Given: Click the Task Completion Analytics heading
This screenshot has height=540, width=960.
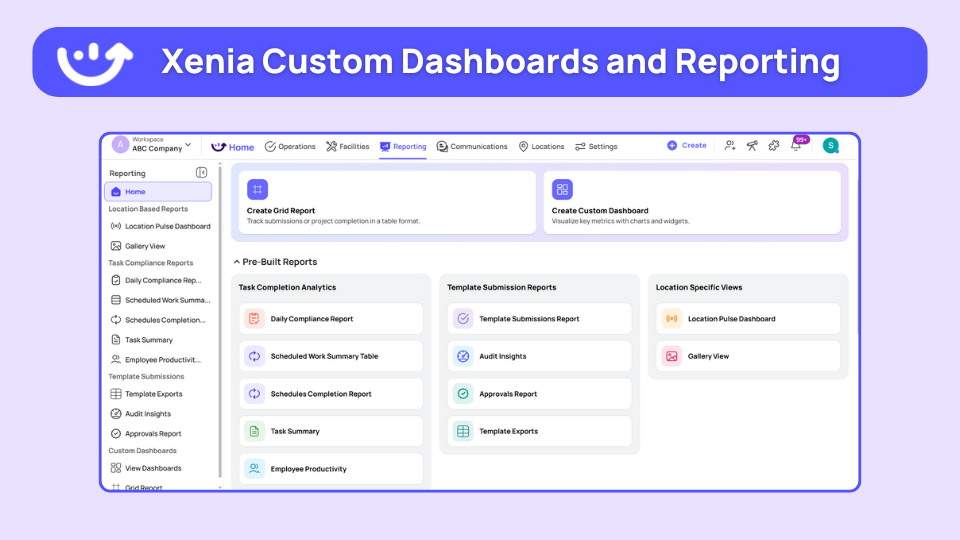Looking at the screenshot, I should point(287,287).
